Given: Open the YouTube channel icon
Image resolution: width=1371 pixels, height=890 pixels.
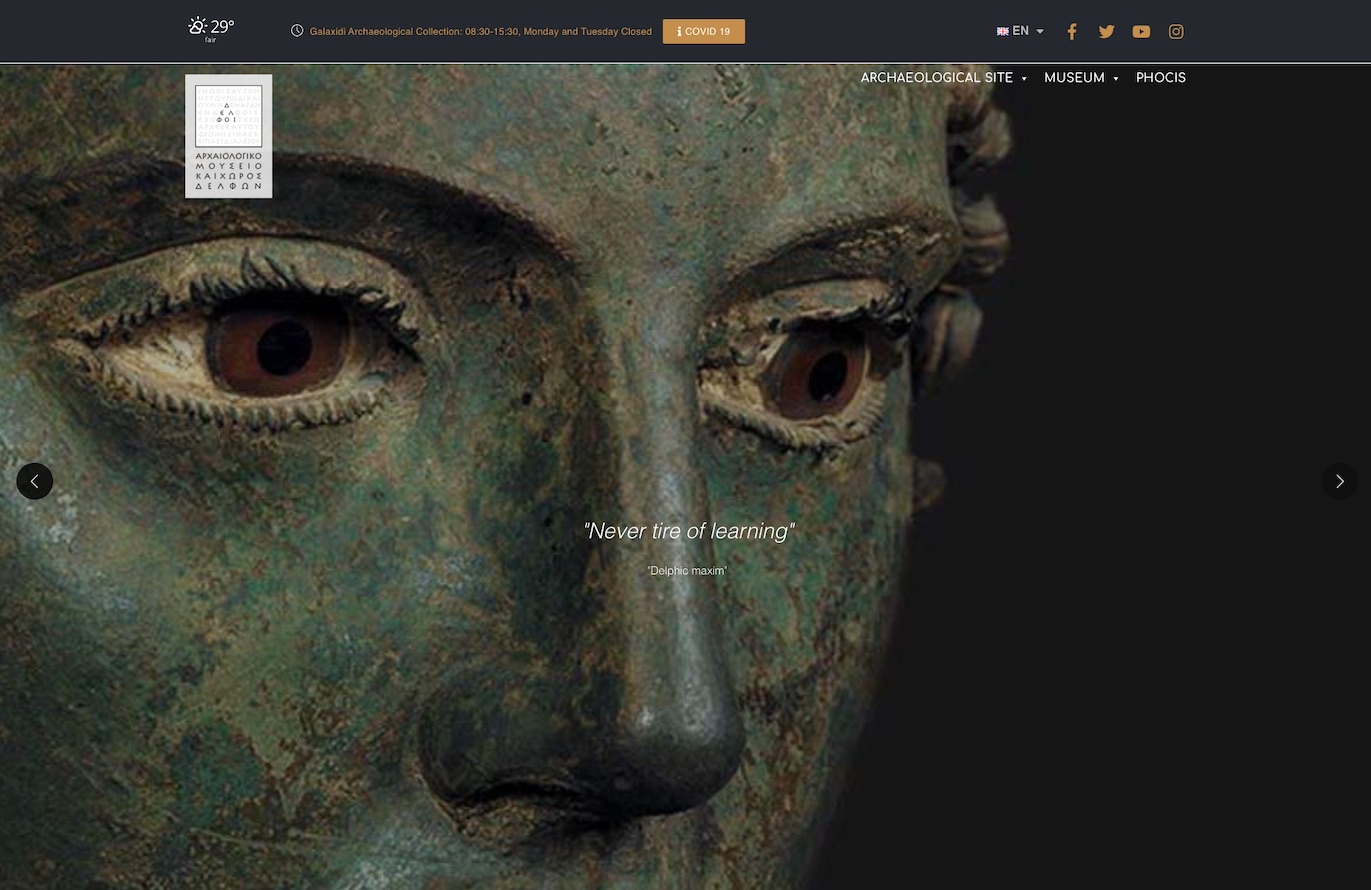Looking at the screenshot, I should pos(1141,32).
